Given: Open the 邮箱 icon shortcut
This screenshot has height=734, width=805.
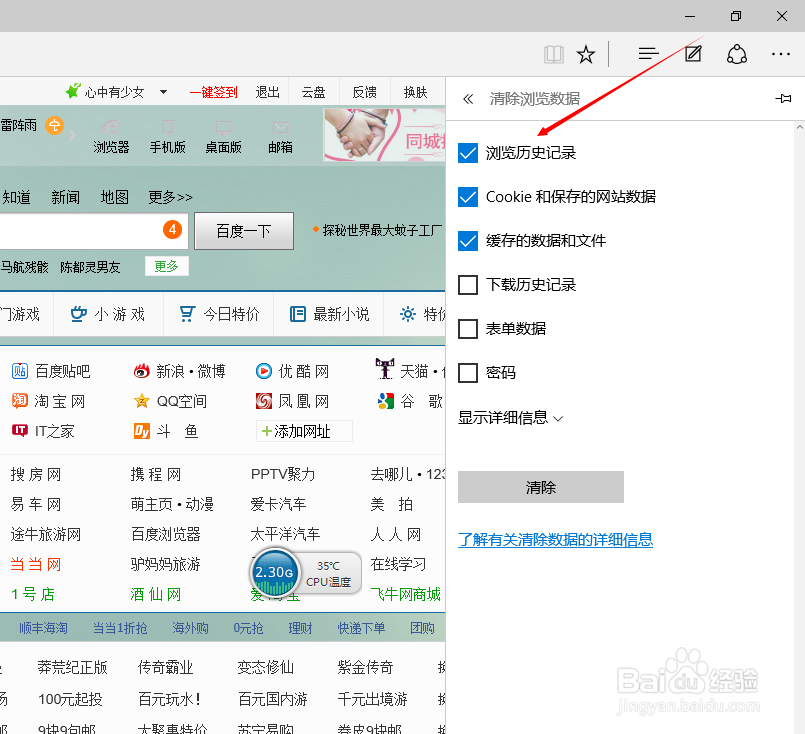Looking at the screenshot, I should tap(280, 137).
